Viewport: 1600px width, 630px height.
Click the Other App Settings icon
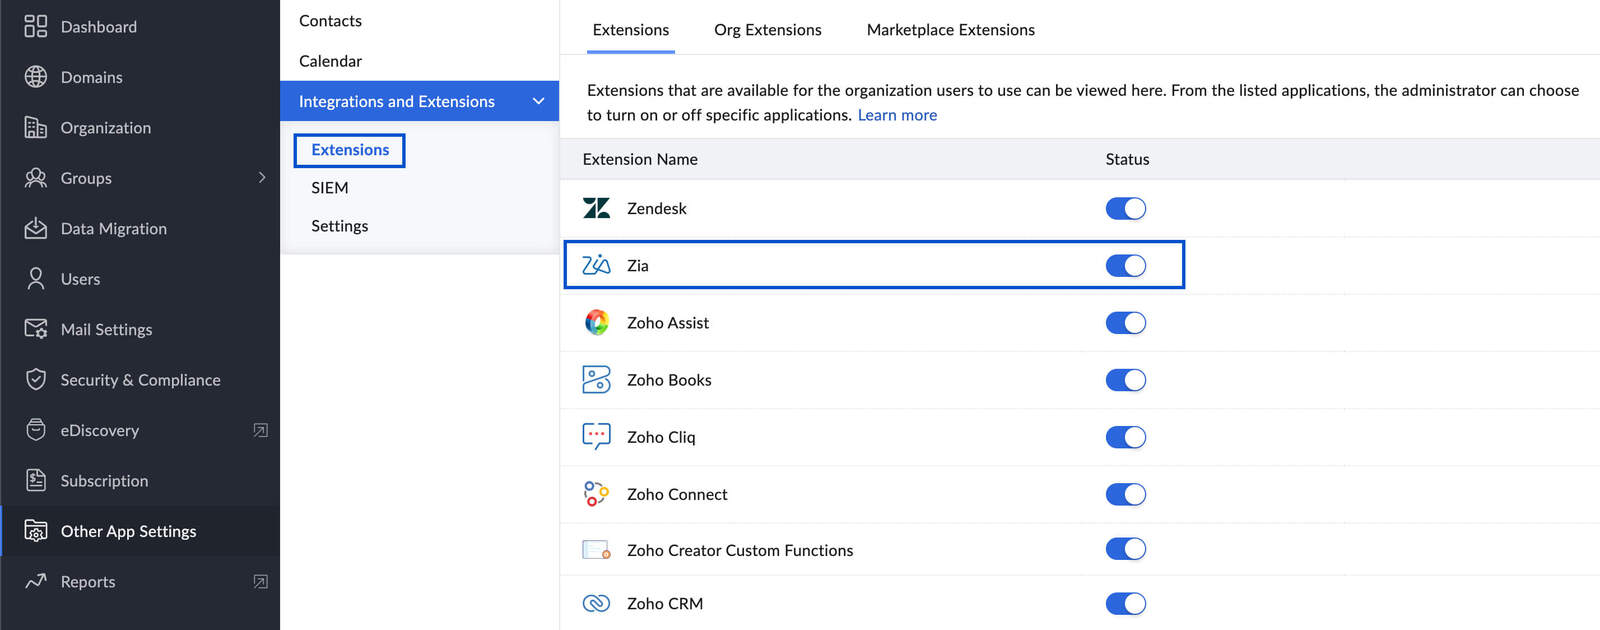(x=36, y=531)
